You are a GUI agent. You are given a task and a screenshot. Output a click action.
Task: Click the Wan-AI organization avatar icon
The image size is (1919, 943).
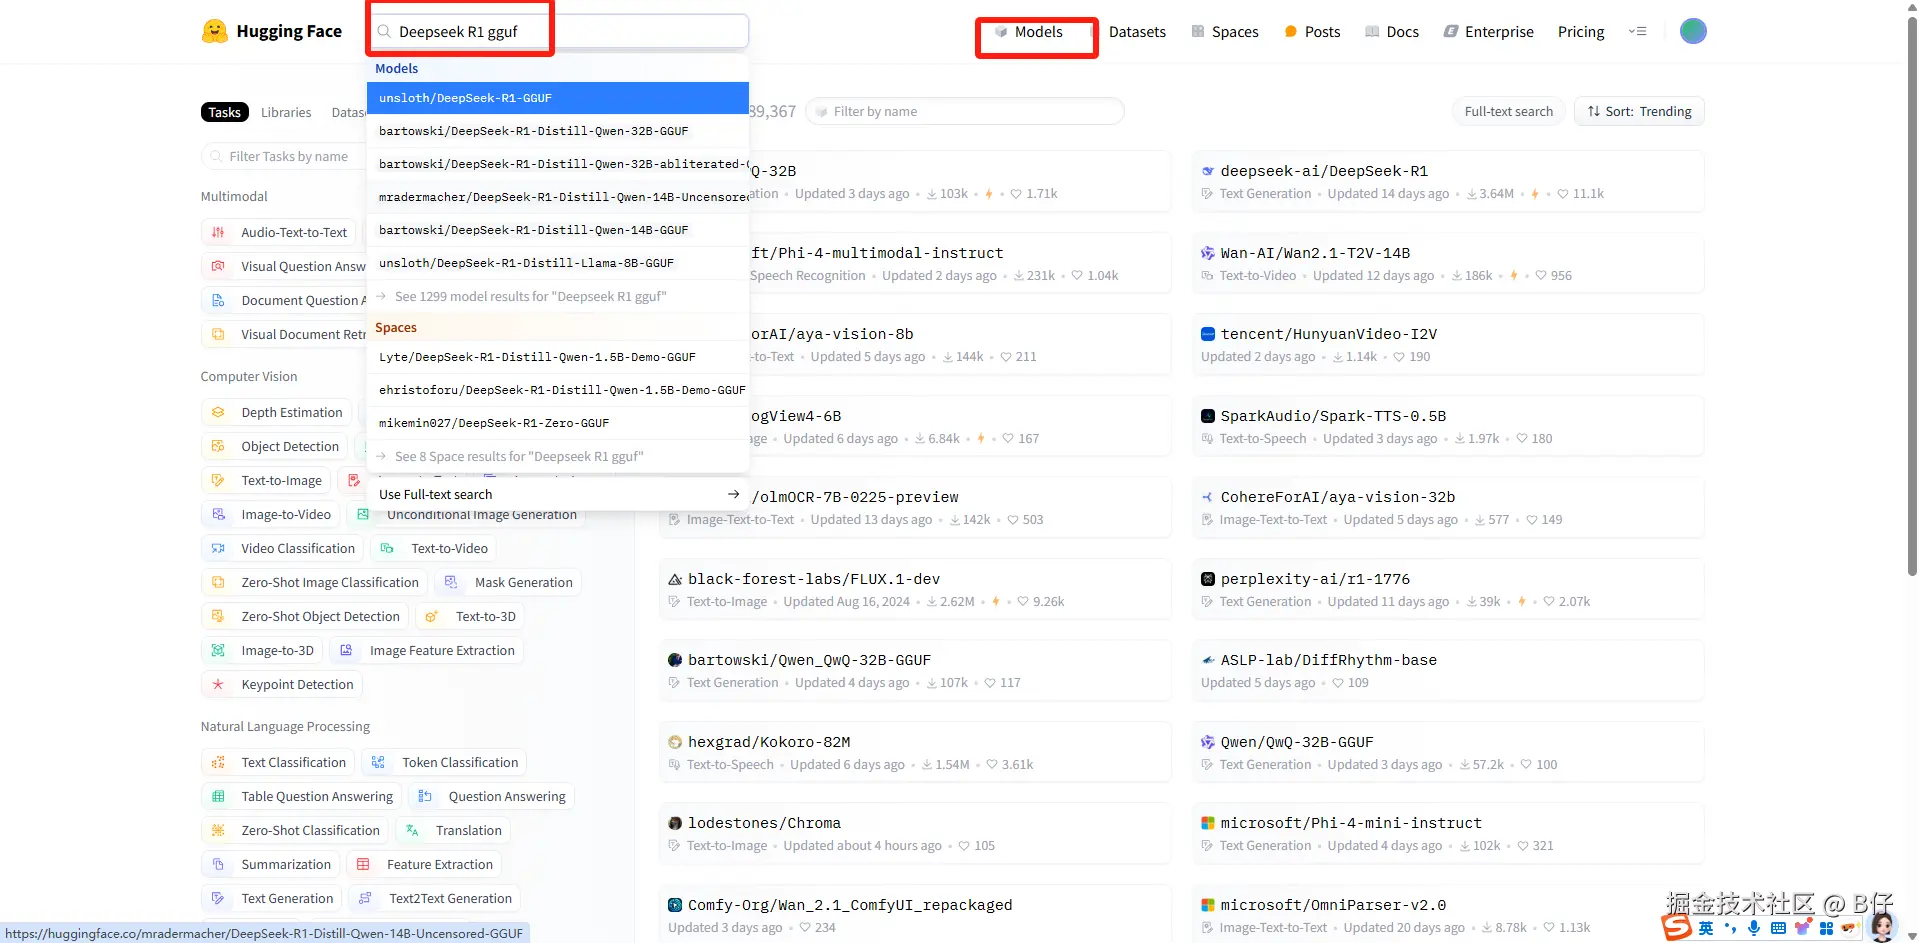pyautogui.click(x=1208, y=253)
